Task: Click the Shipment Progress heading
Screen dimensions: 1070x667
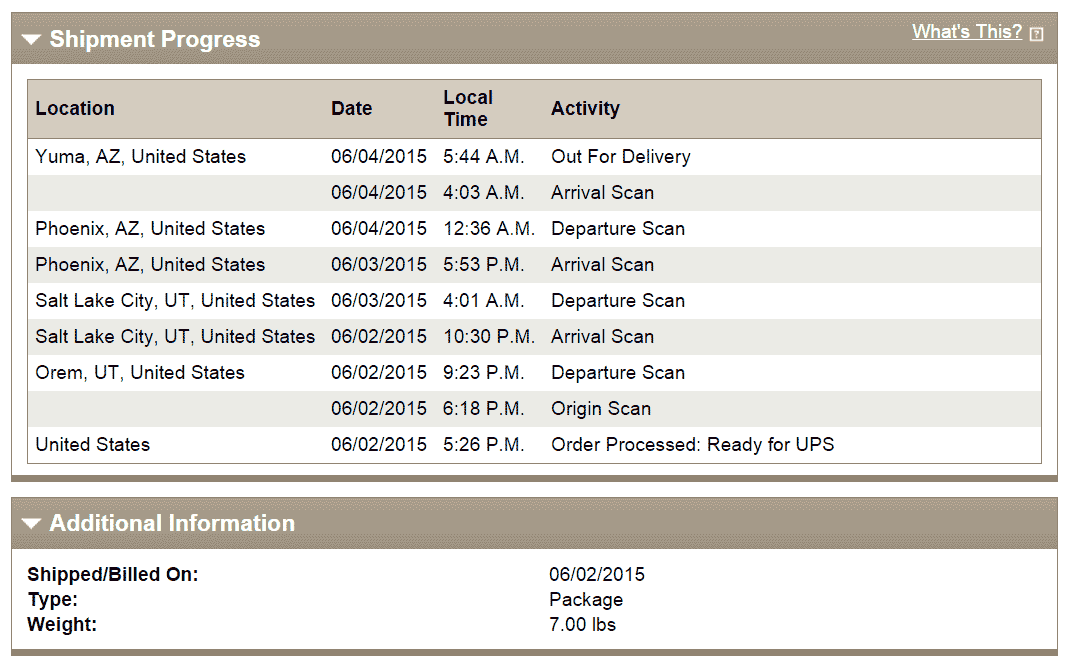Action: (154, 40)
